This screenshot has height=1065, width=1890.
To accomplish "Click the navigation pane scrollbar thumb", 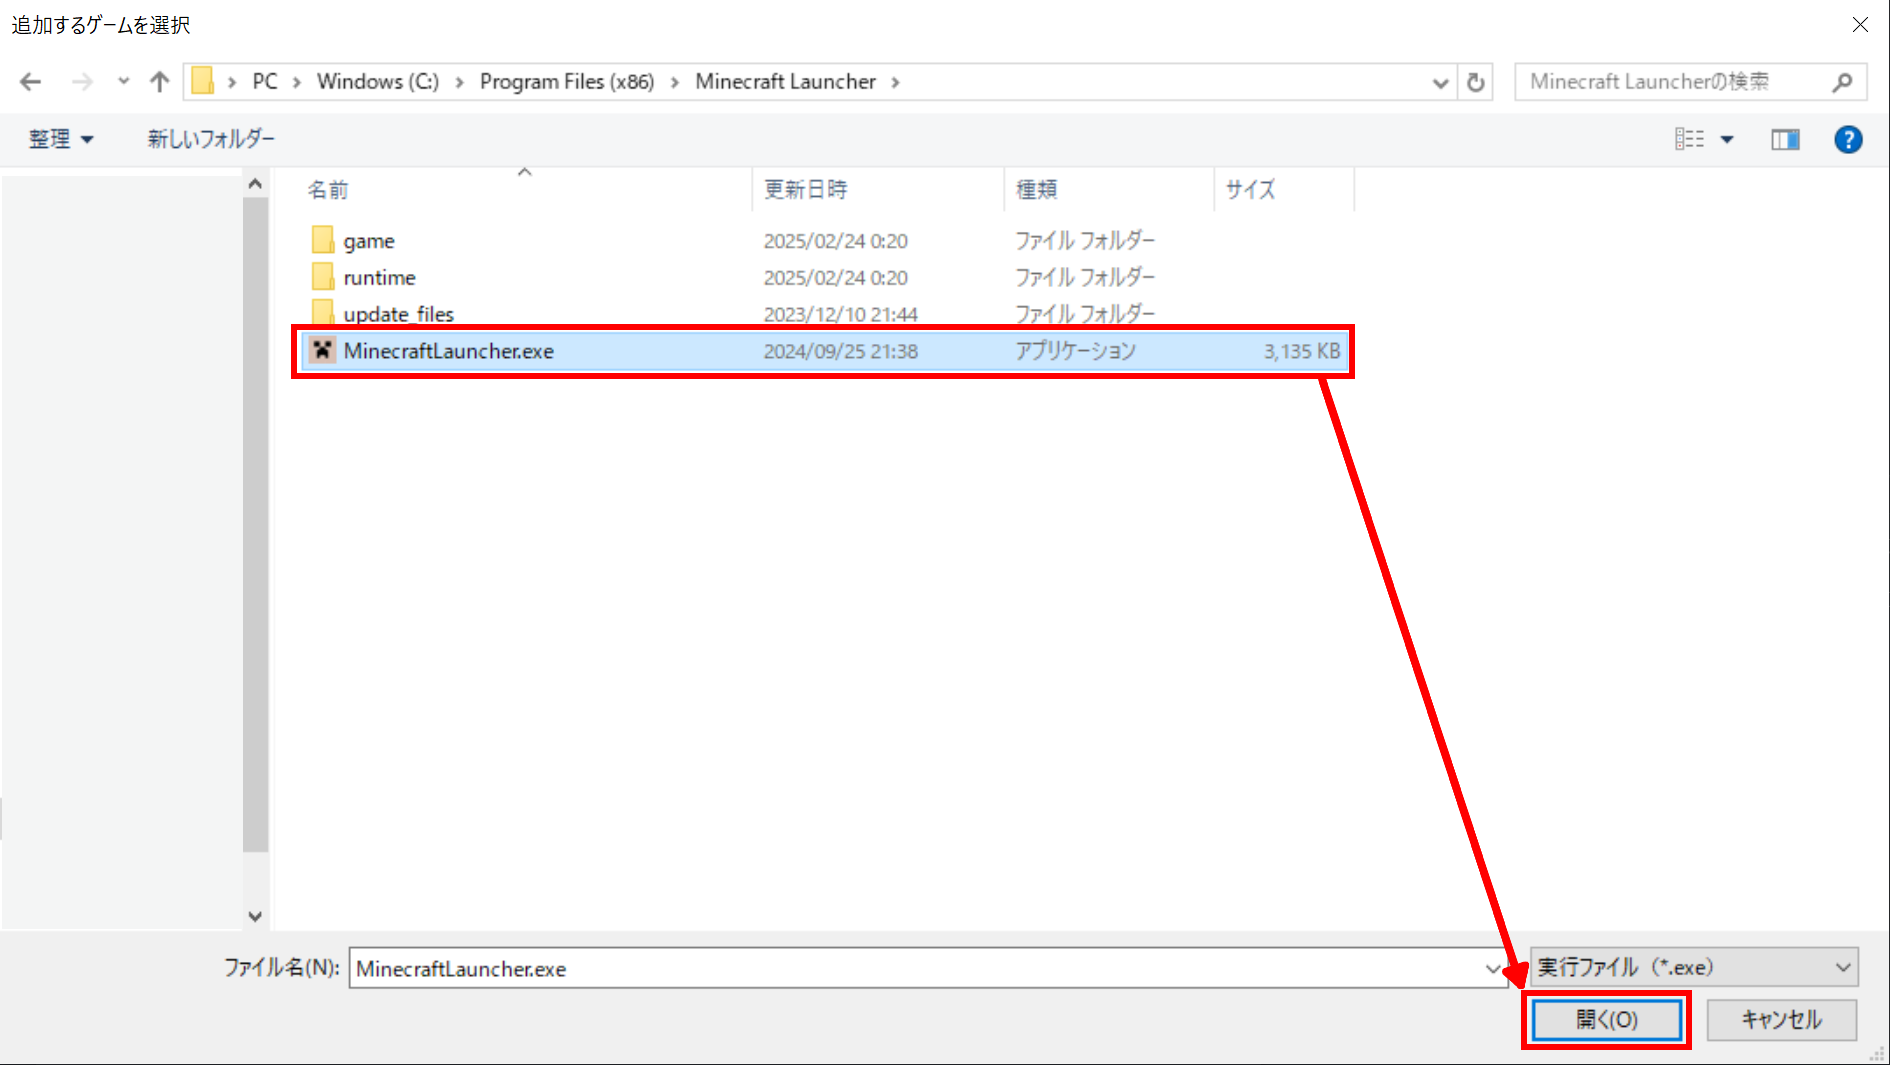I will point(255,524).
